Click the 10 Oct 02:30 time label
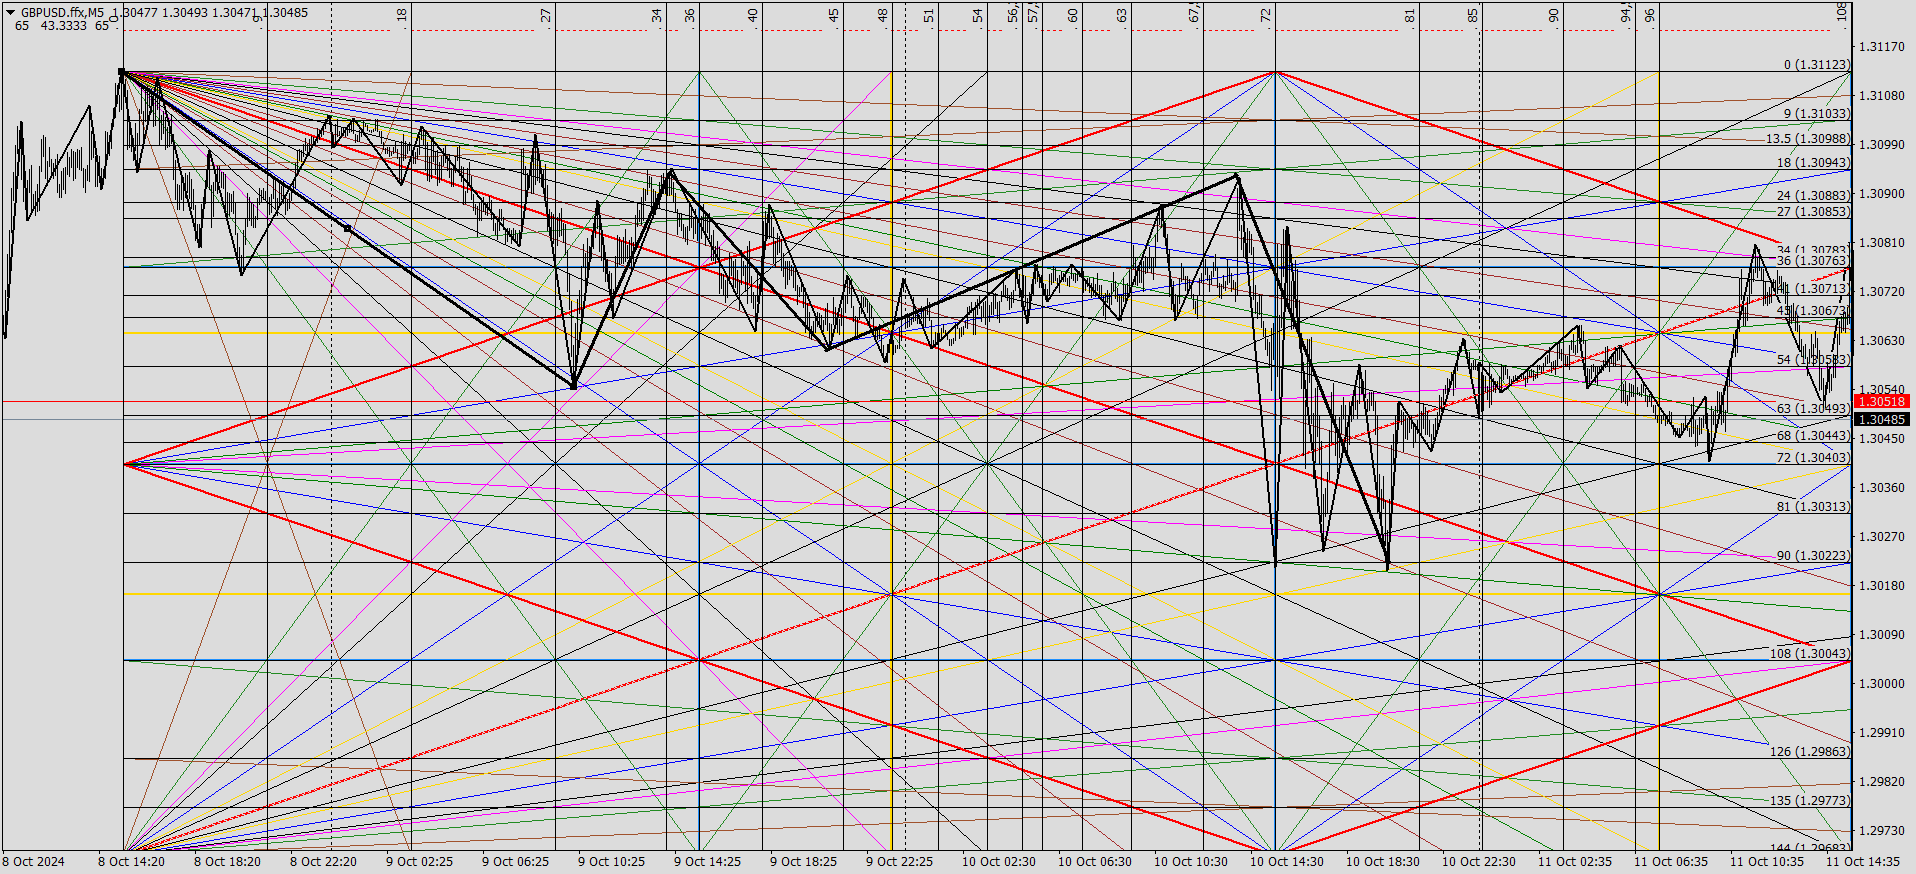Screen dimensions: 1916x874 tap(999, 862)
